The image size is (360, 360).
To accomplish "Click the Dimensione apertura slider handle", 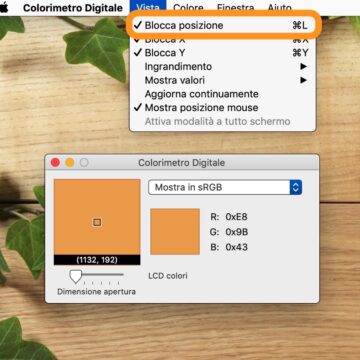I will point(75,277).
